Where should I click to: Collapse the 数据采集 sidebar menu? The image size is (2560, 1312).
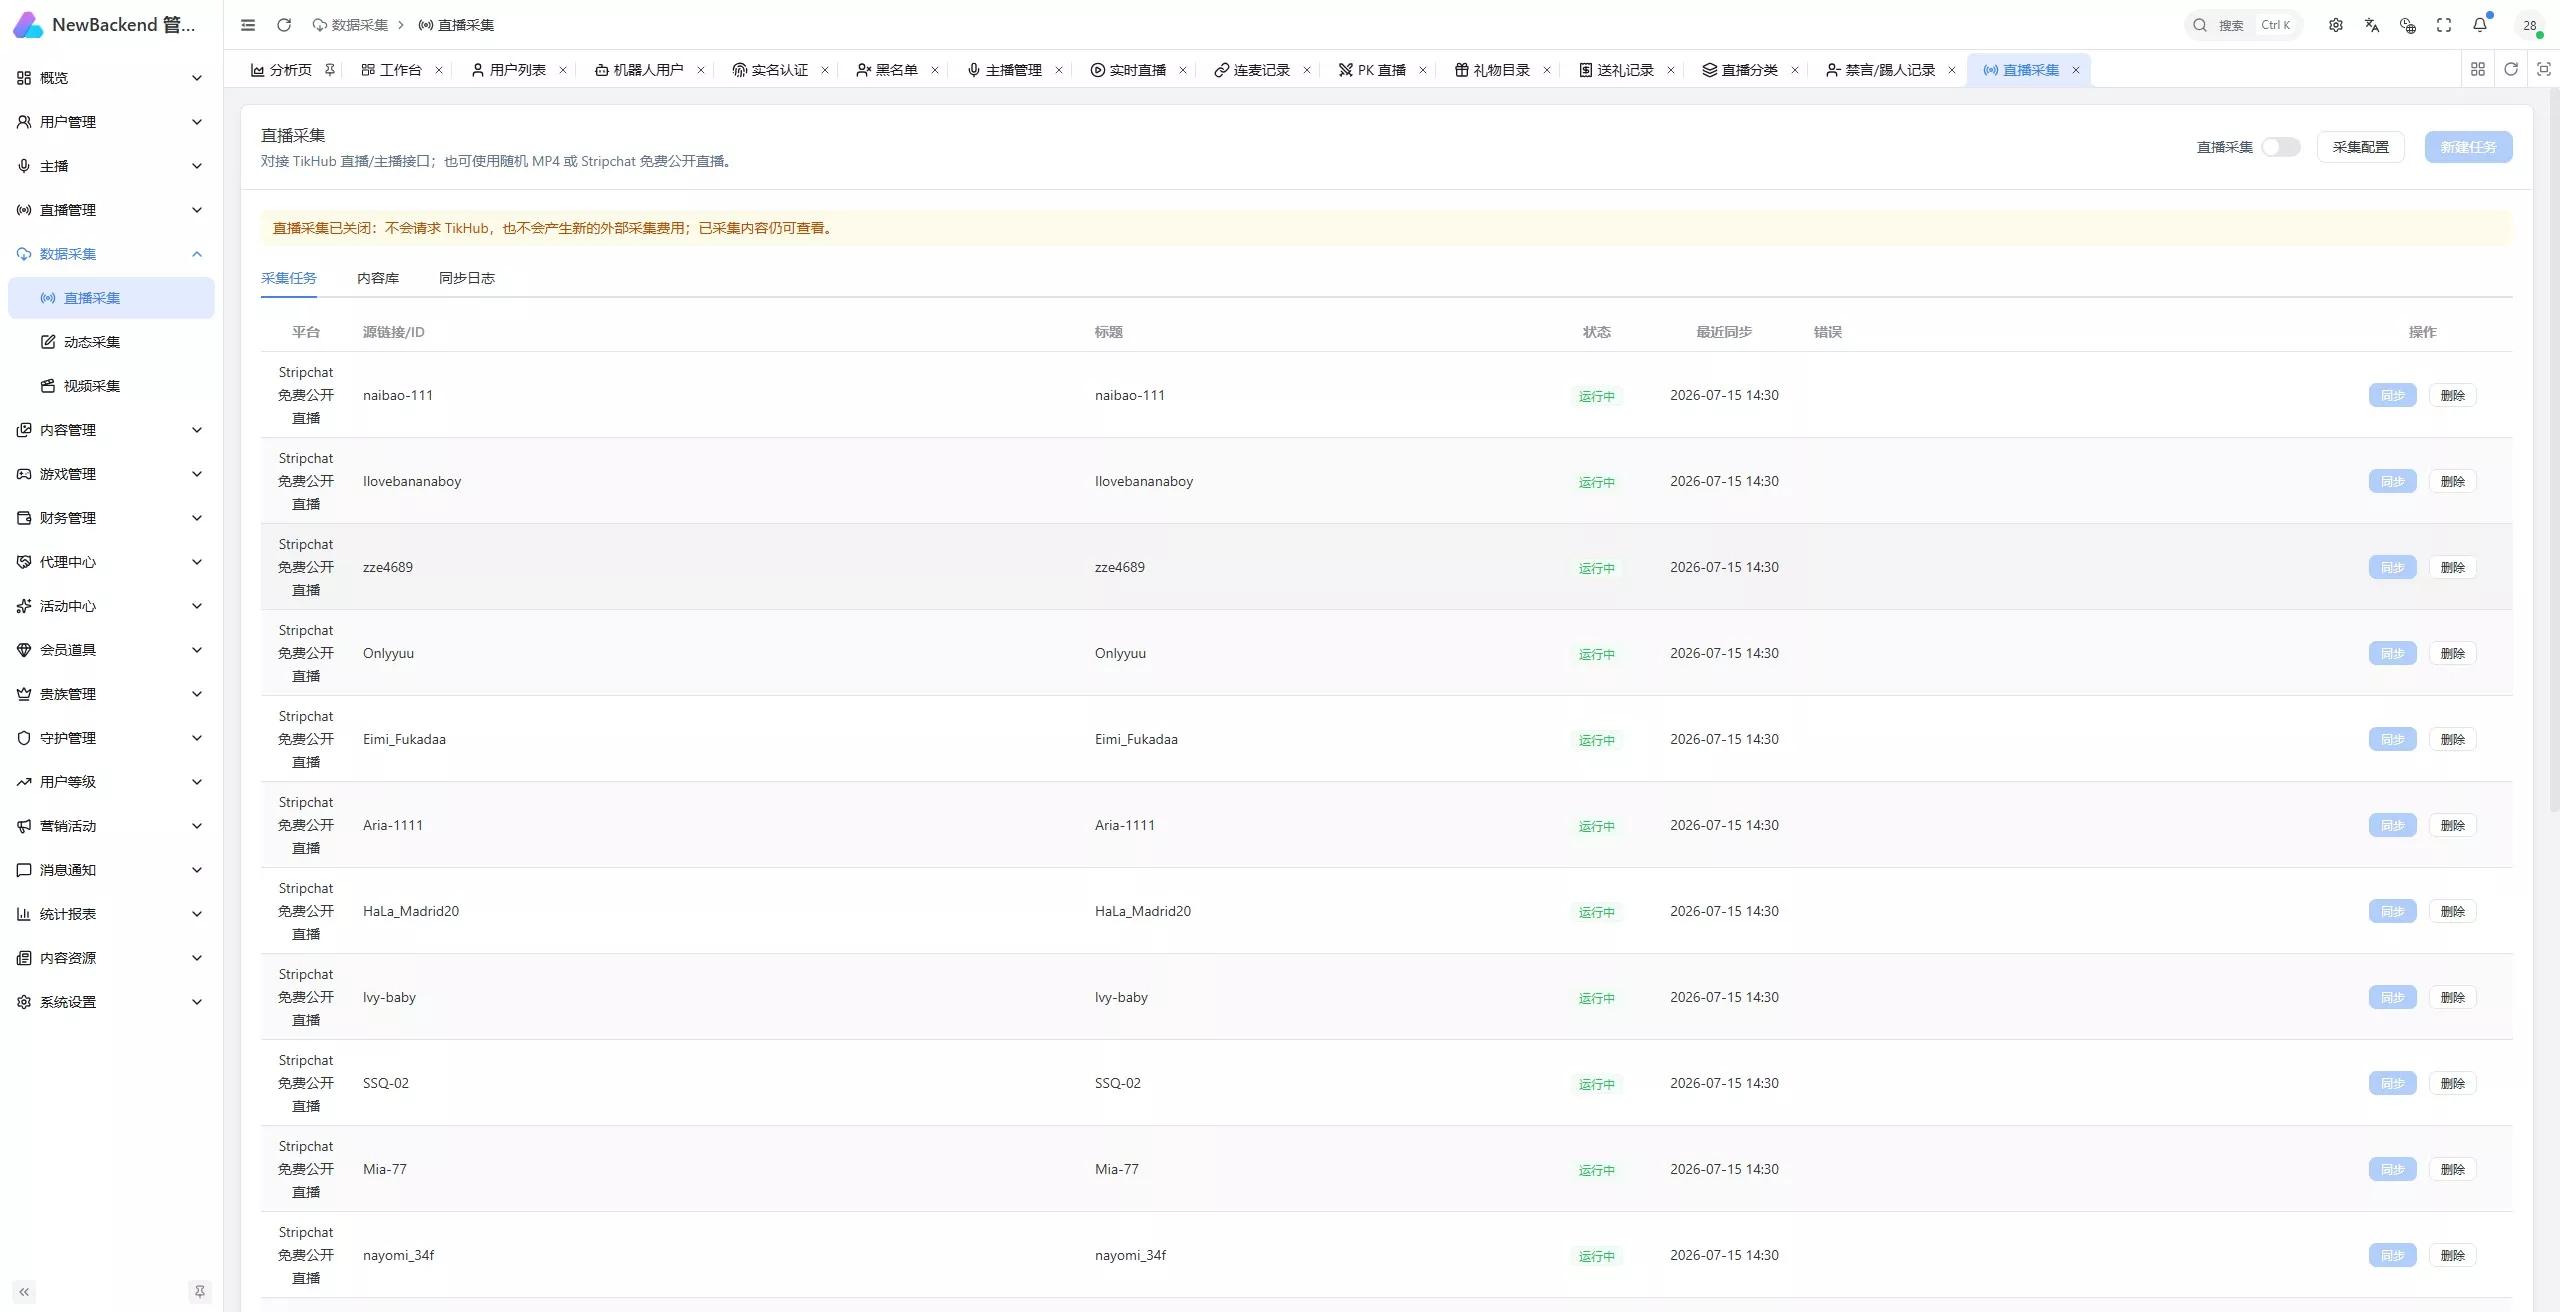(x=111, y=254)
